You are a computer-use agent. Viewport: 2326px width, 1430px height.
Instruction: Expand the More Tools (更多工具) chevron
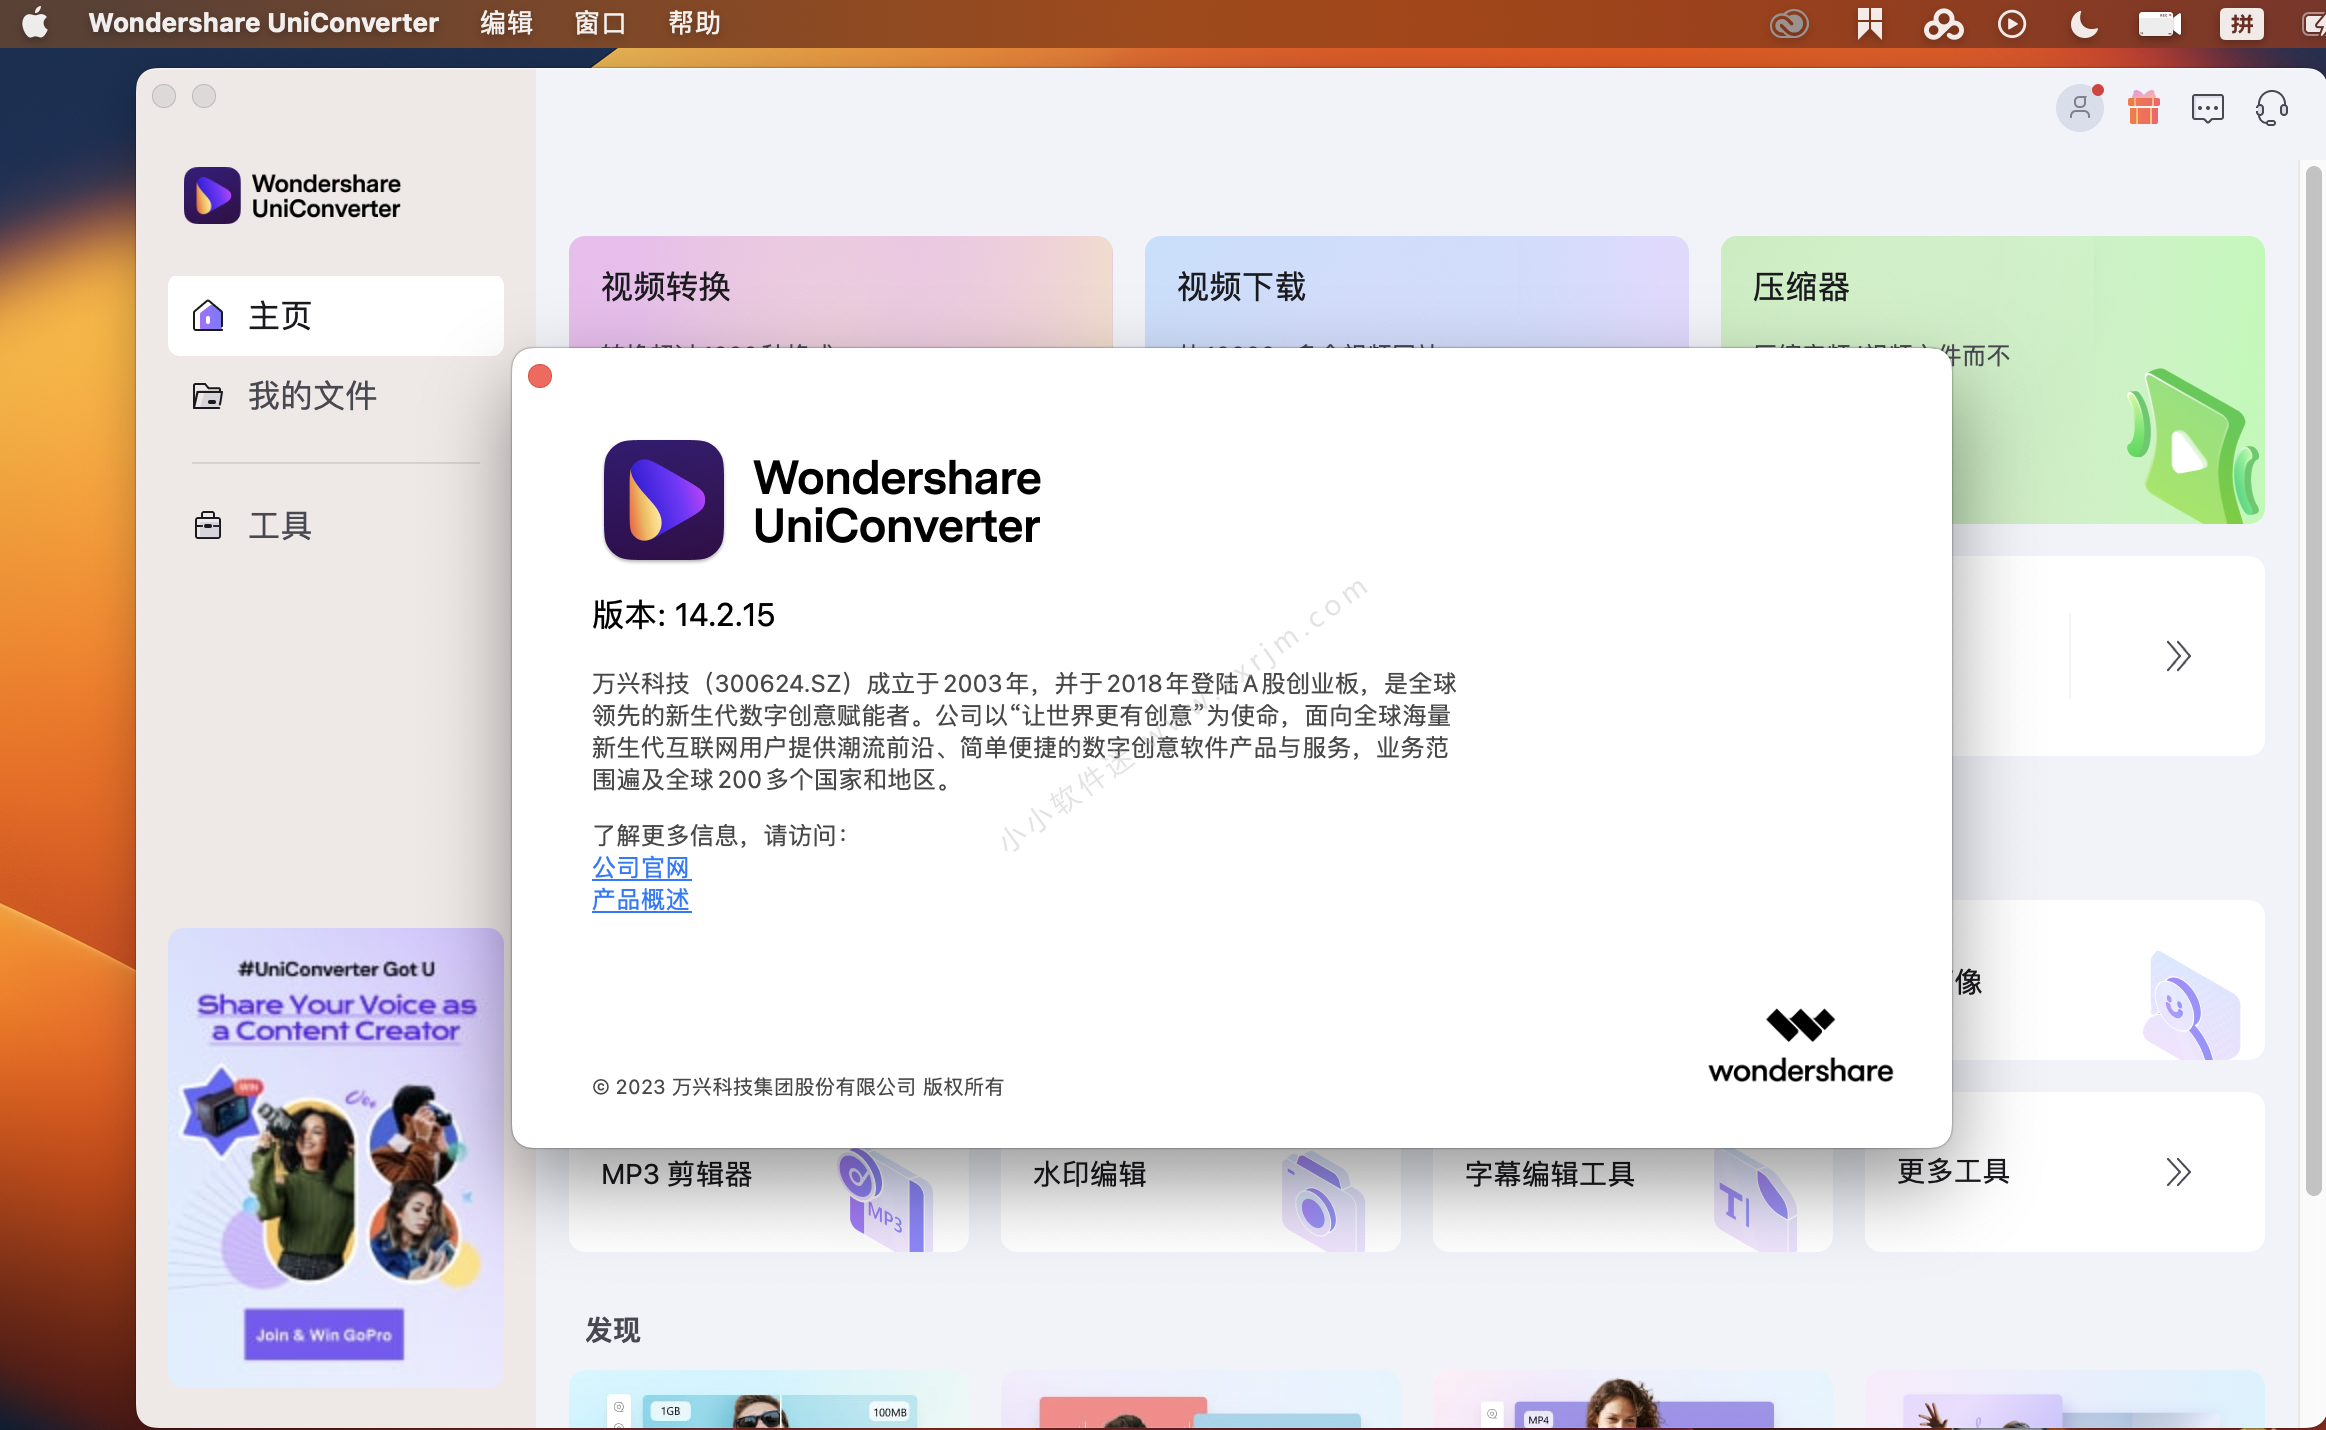pos(2178,1171)
